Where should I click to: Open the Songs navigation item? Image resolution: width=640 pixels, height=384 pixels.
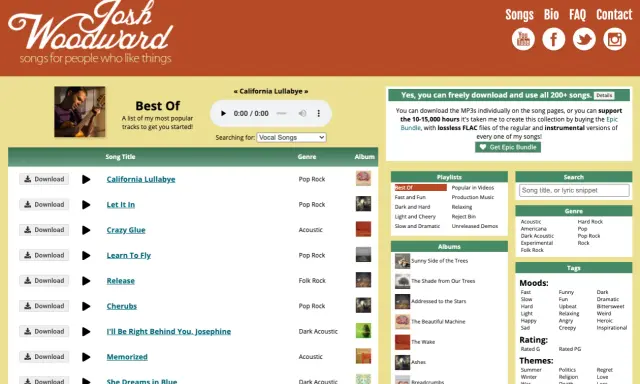pos(519,15)
